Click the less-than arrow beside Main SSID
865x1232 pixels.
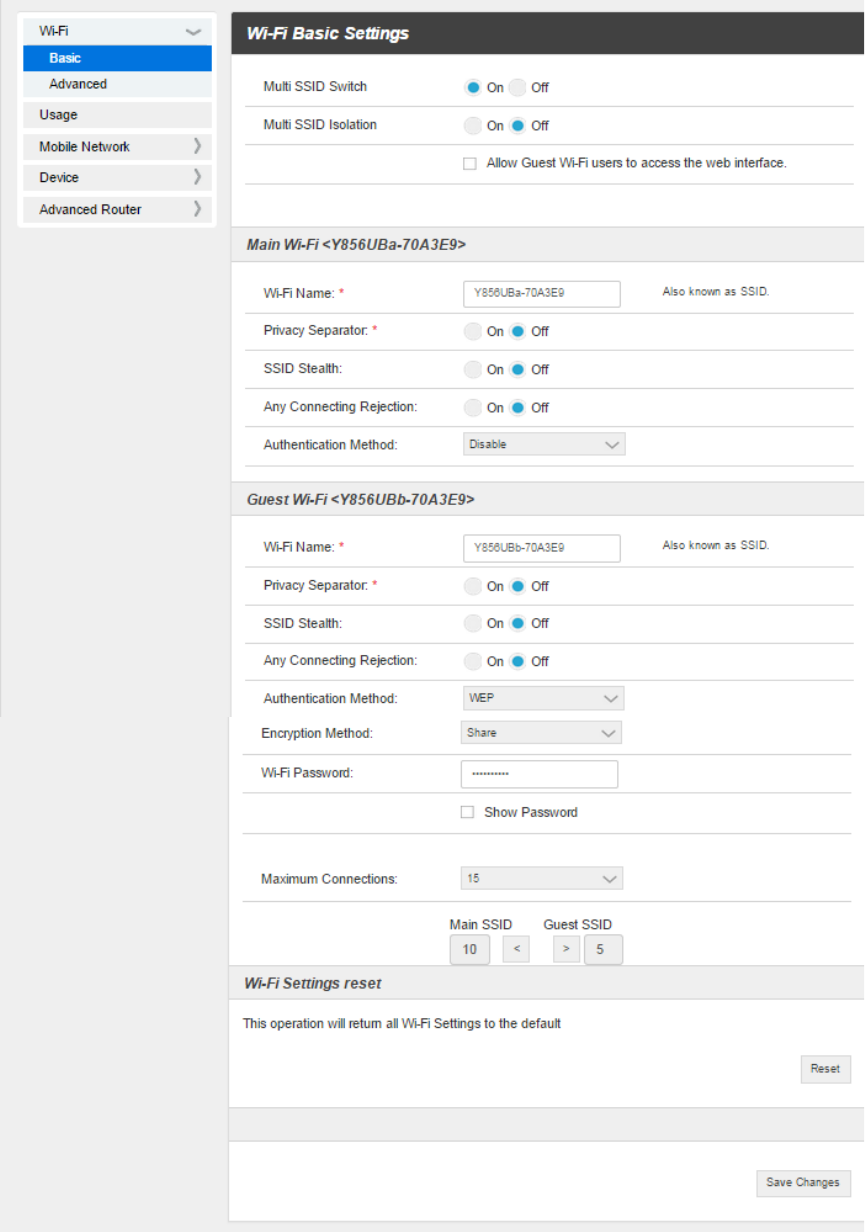coord(516,949)
